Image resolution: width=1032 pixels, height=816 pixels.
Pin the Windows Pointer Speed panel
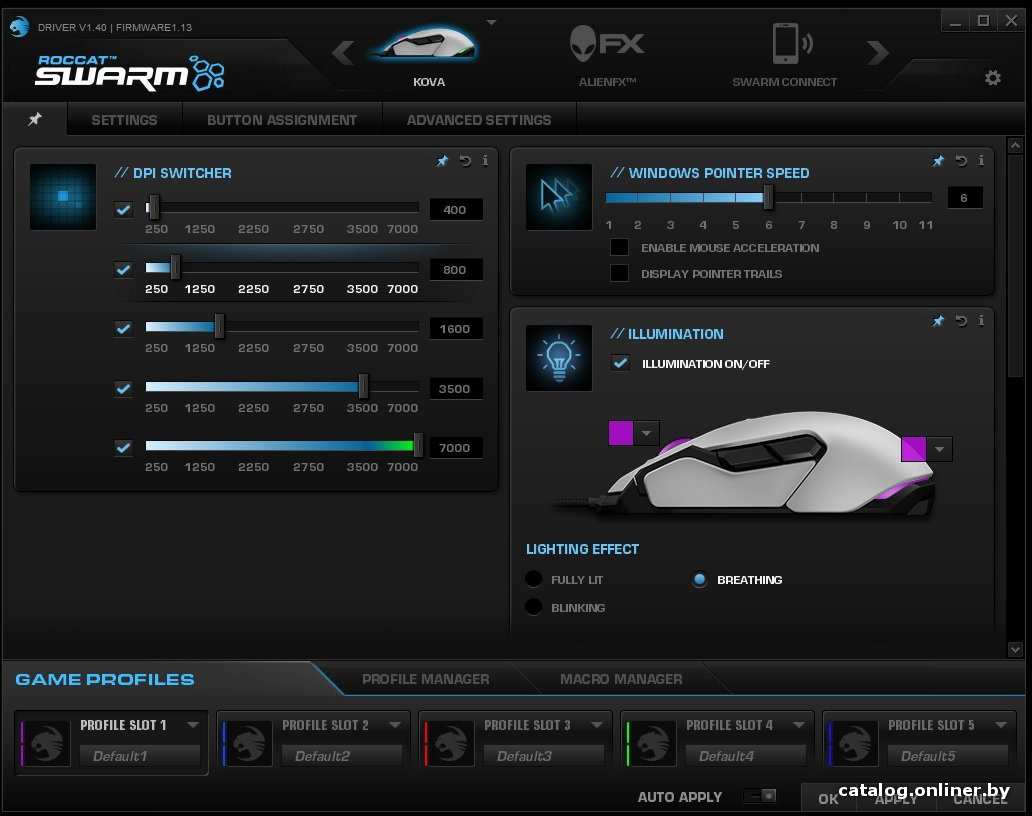coord(938,161)
